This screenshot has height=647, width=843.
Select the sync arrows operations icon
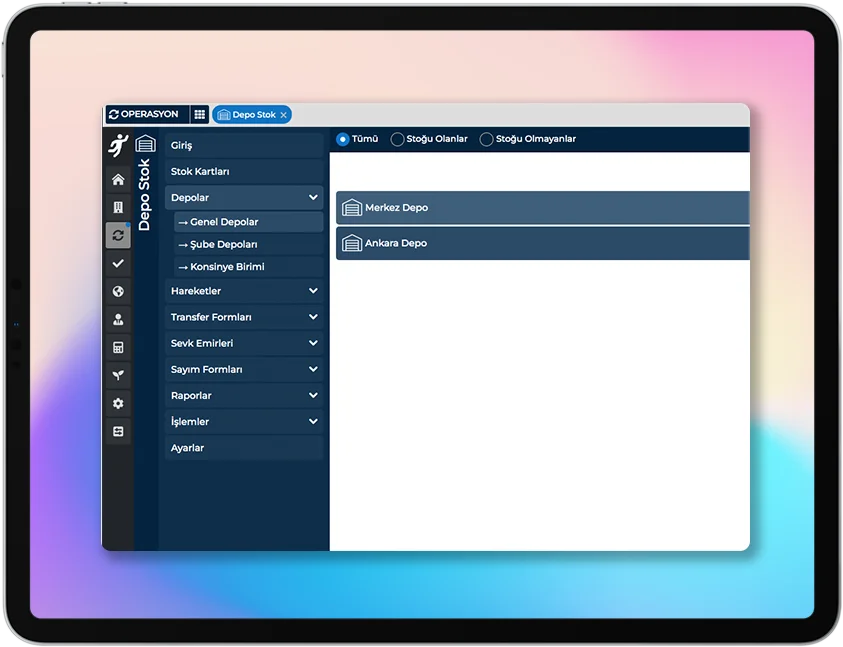coord(118,235)
